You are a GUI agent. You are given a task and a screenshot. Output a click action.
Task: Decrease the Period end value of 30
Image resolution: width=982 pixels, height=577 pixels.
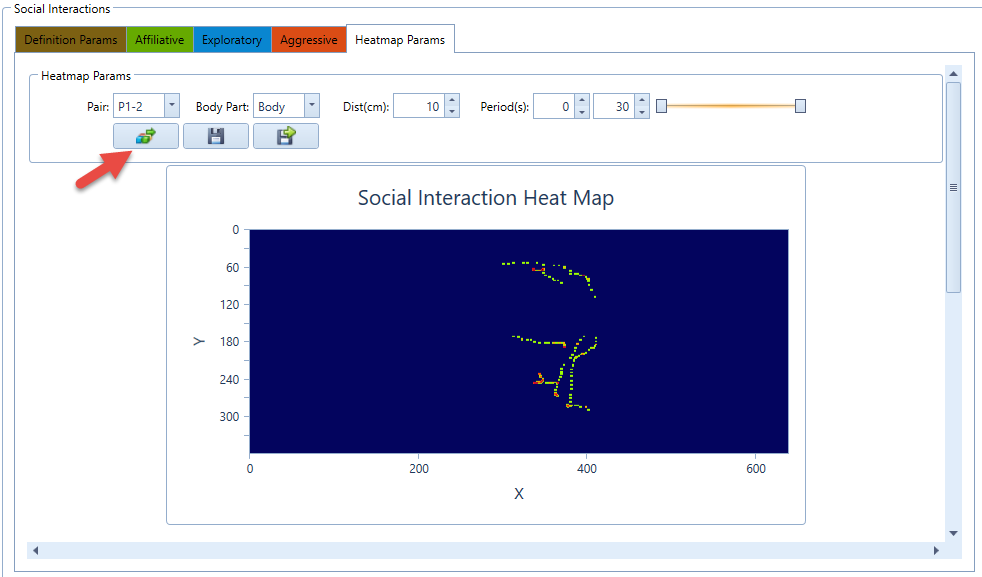tap(642, 112)
